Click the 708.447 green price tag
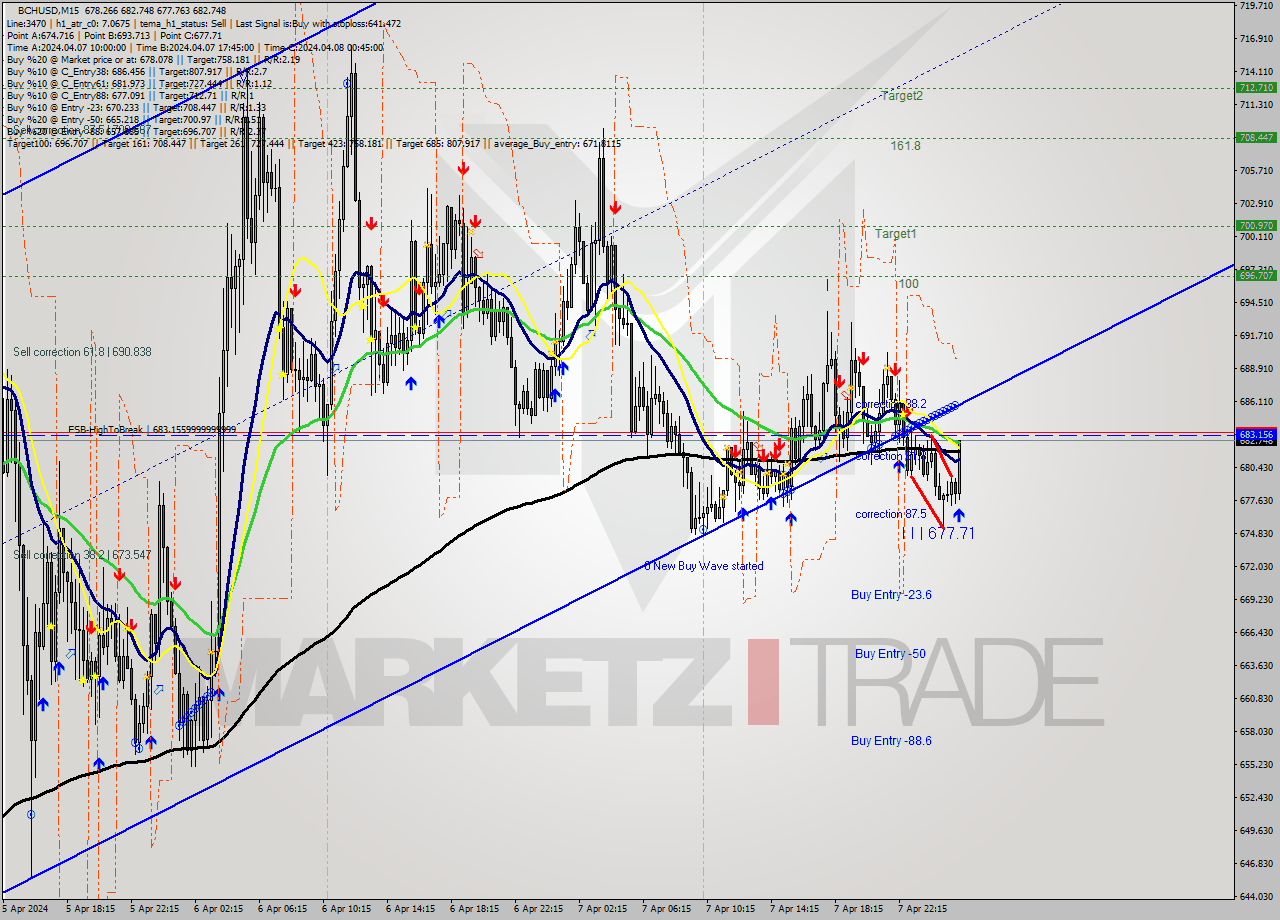 tap(1256, 137)
